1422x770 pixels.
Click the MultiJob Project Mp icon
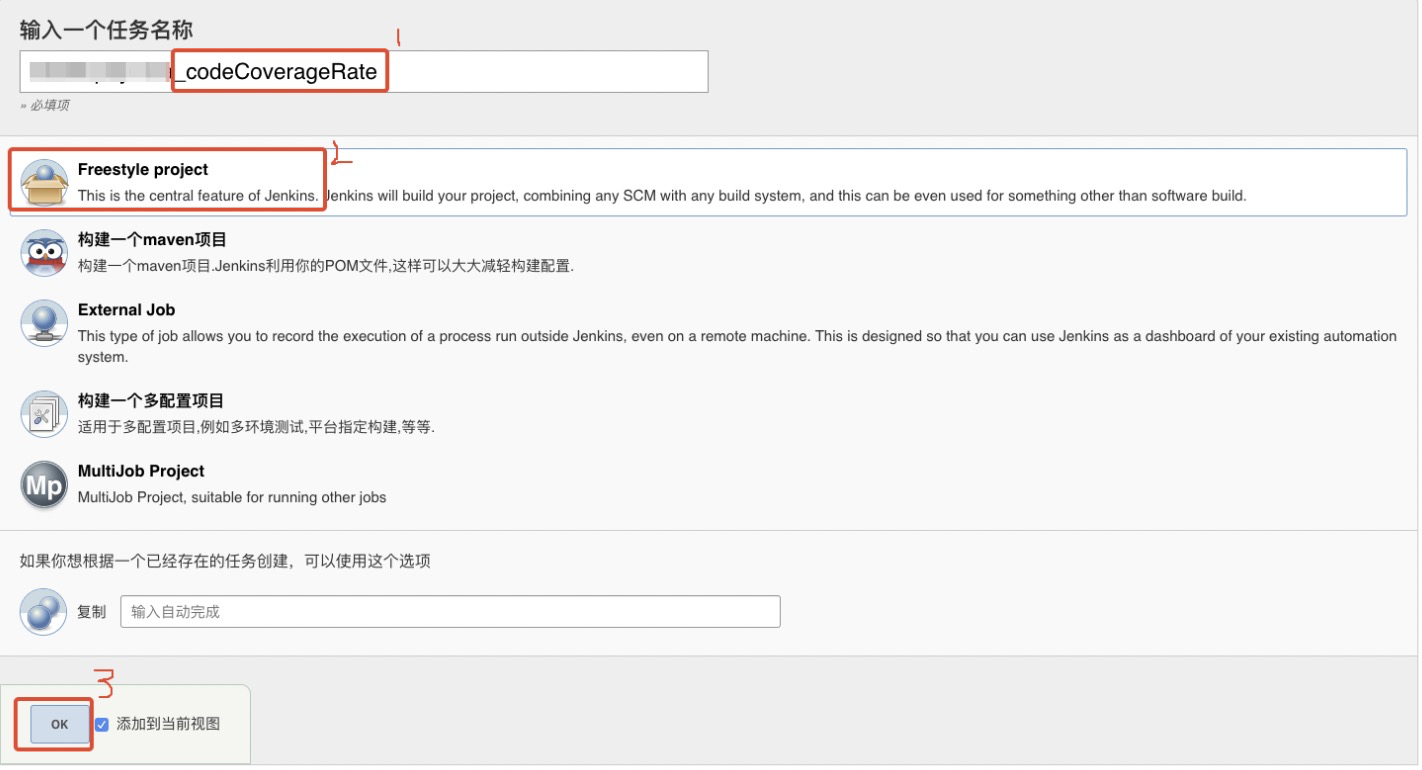point(44,484)
